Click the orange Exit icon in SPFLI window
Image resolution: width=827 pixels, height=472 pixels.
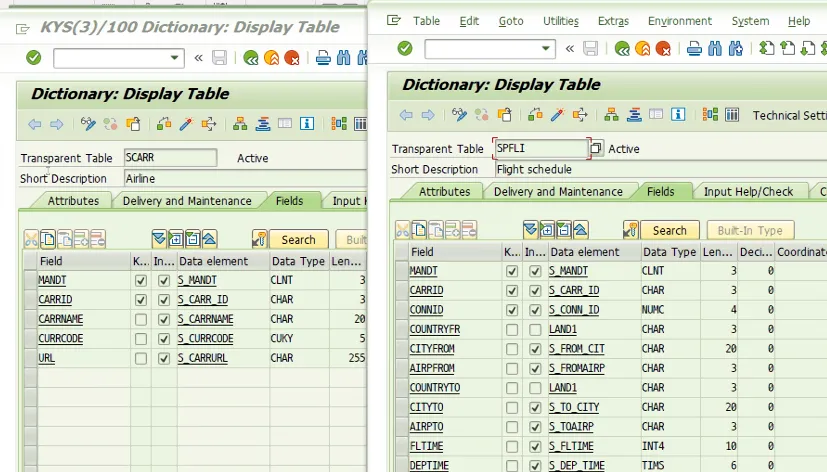point(642,49)
